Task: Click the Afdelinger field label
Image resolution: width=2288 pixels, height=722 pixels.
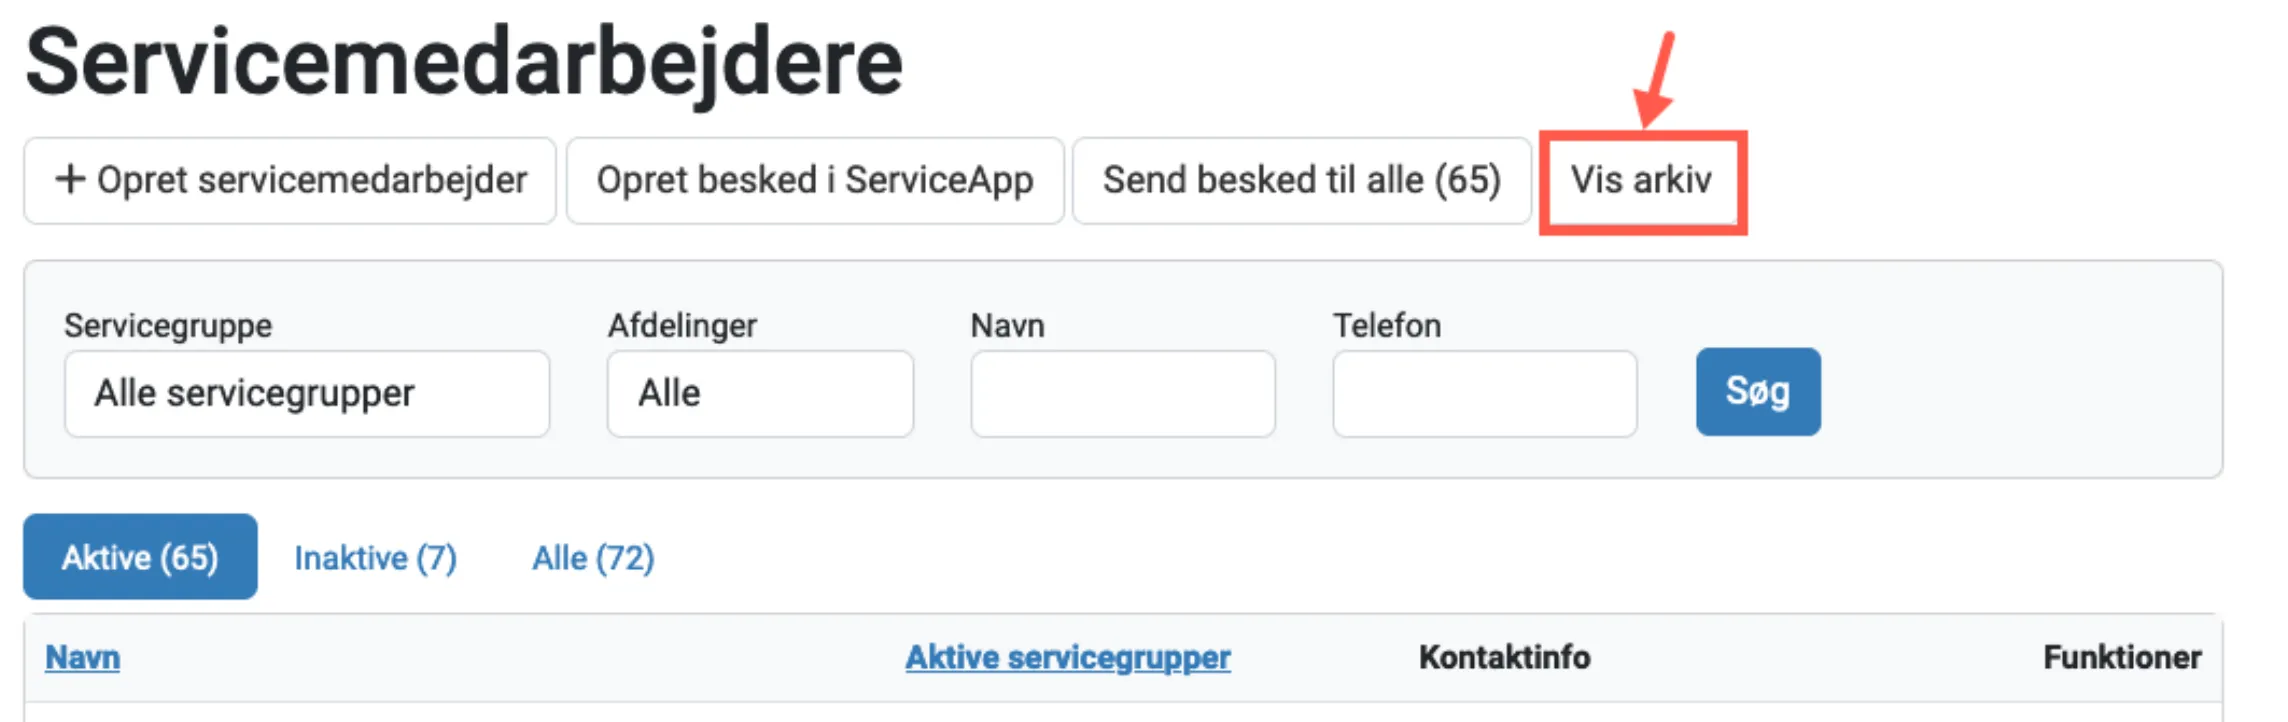Action: [682, 325]
